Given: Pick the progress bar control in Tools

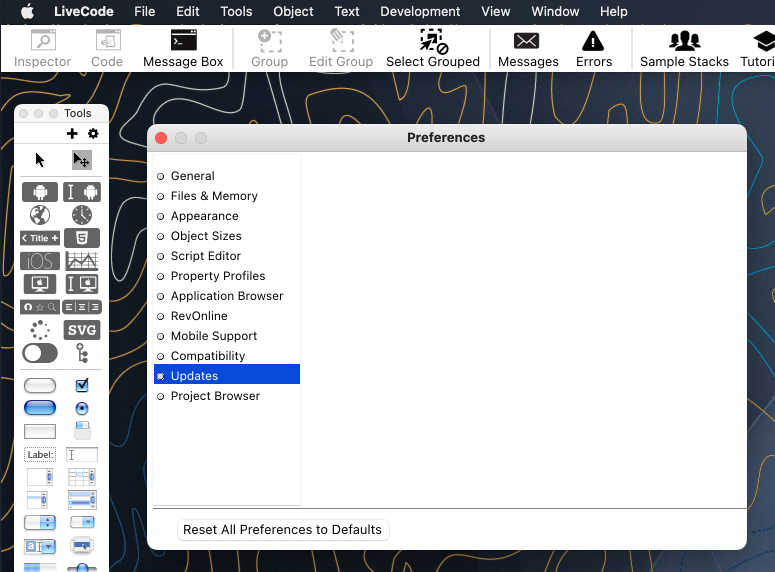Looking at the screenshot, I should [40, 567].
